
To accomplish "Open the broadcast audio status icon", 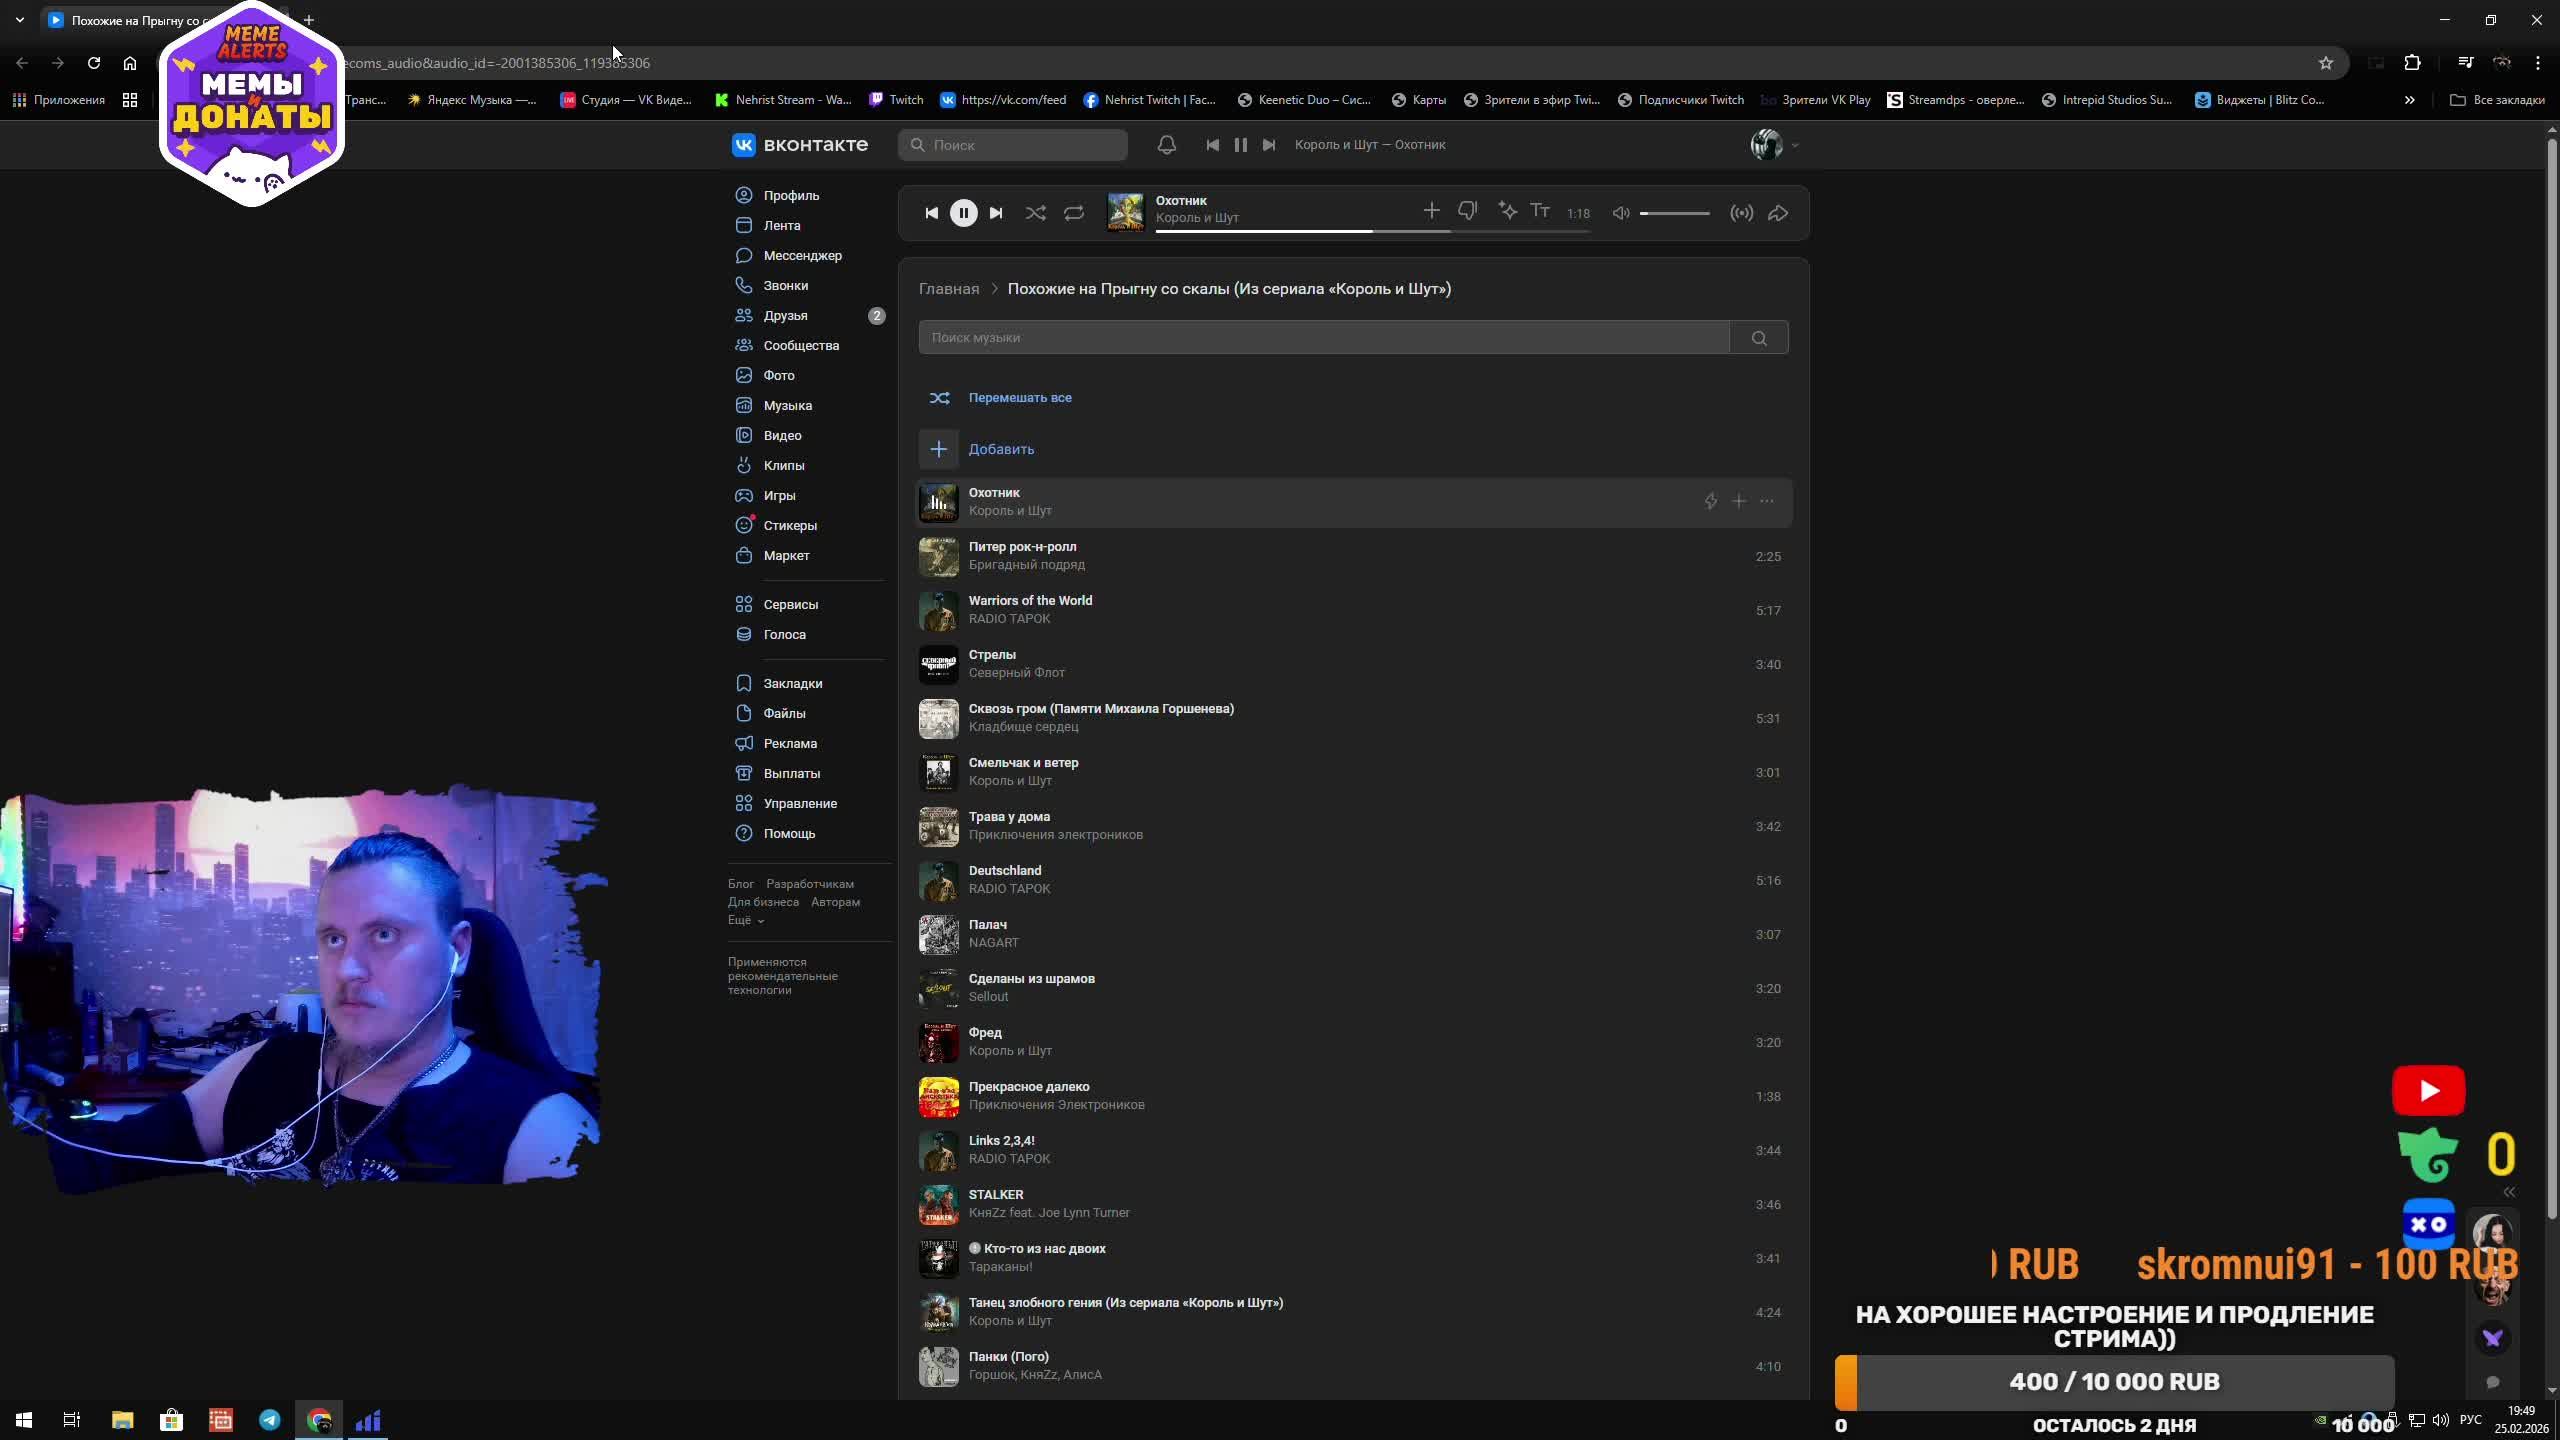I will click(x=1741, y=213).
